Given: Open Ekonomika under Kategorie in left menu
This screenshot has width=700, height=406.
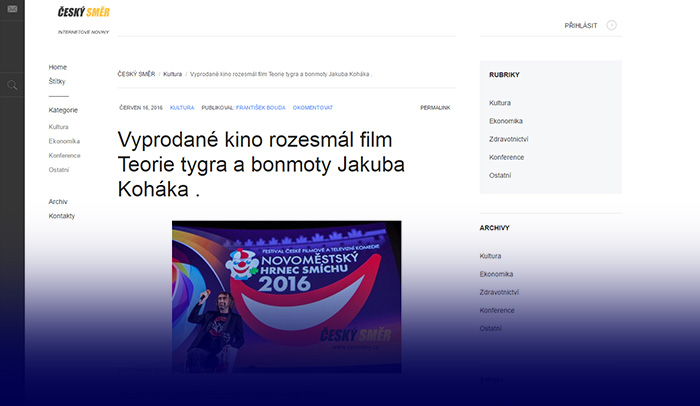Looking at the screenshot, I should 64,141.
